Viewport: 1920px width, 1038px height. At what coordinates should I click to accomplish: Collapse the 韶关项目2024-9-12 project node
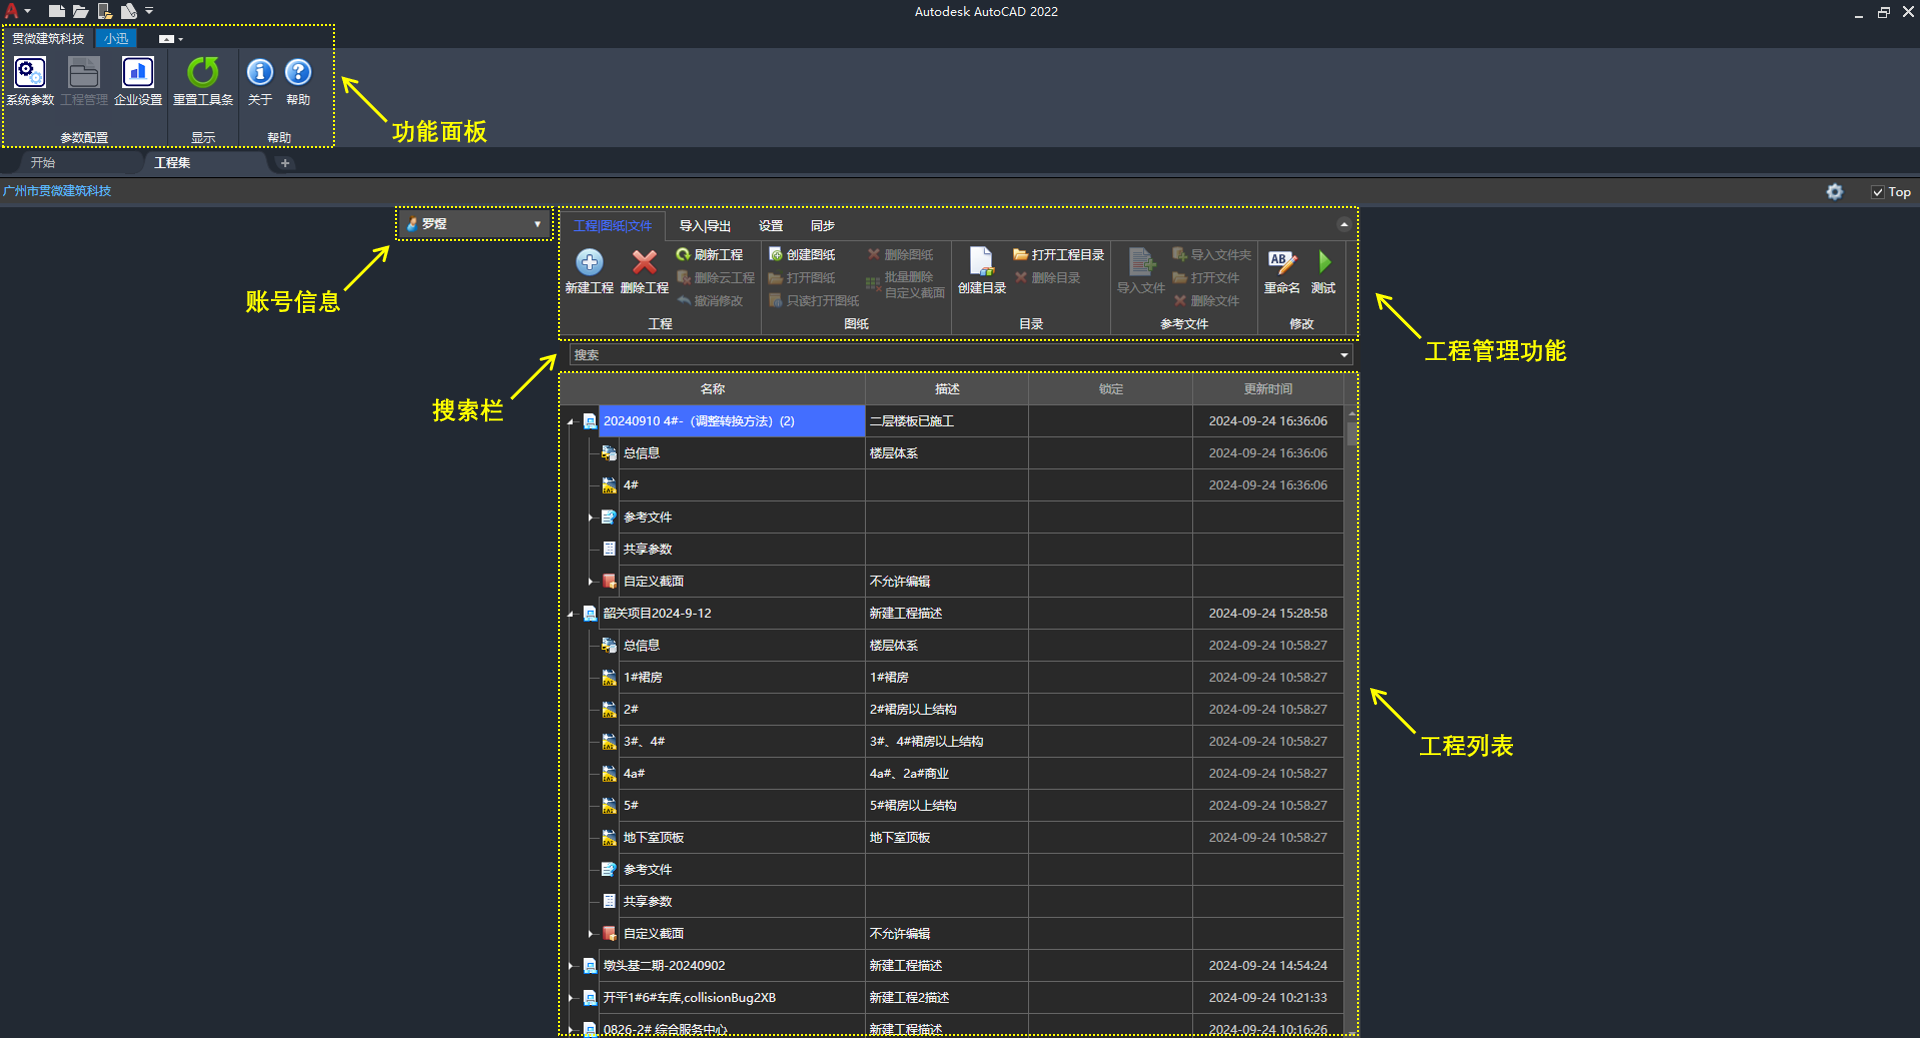[571, 614]
